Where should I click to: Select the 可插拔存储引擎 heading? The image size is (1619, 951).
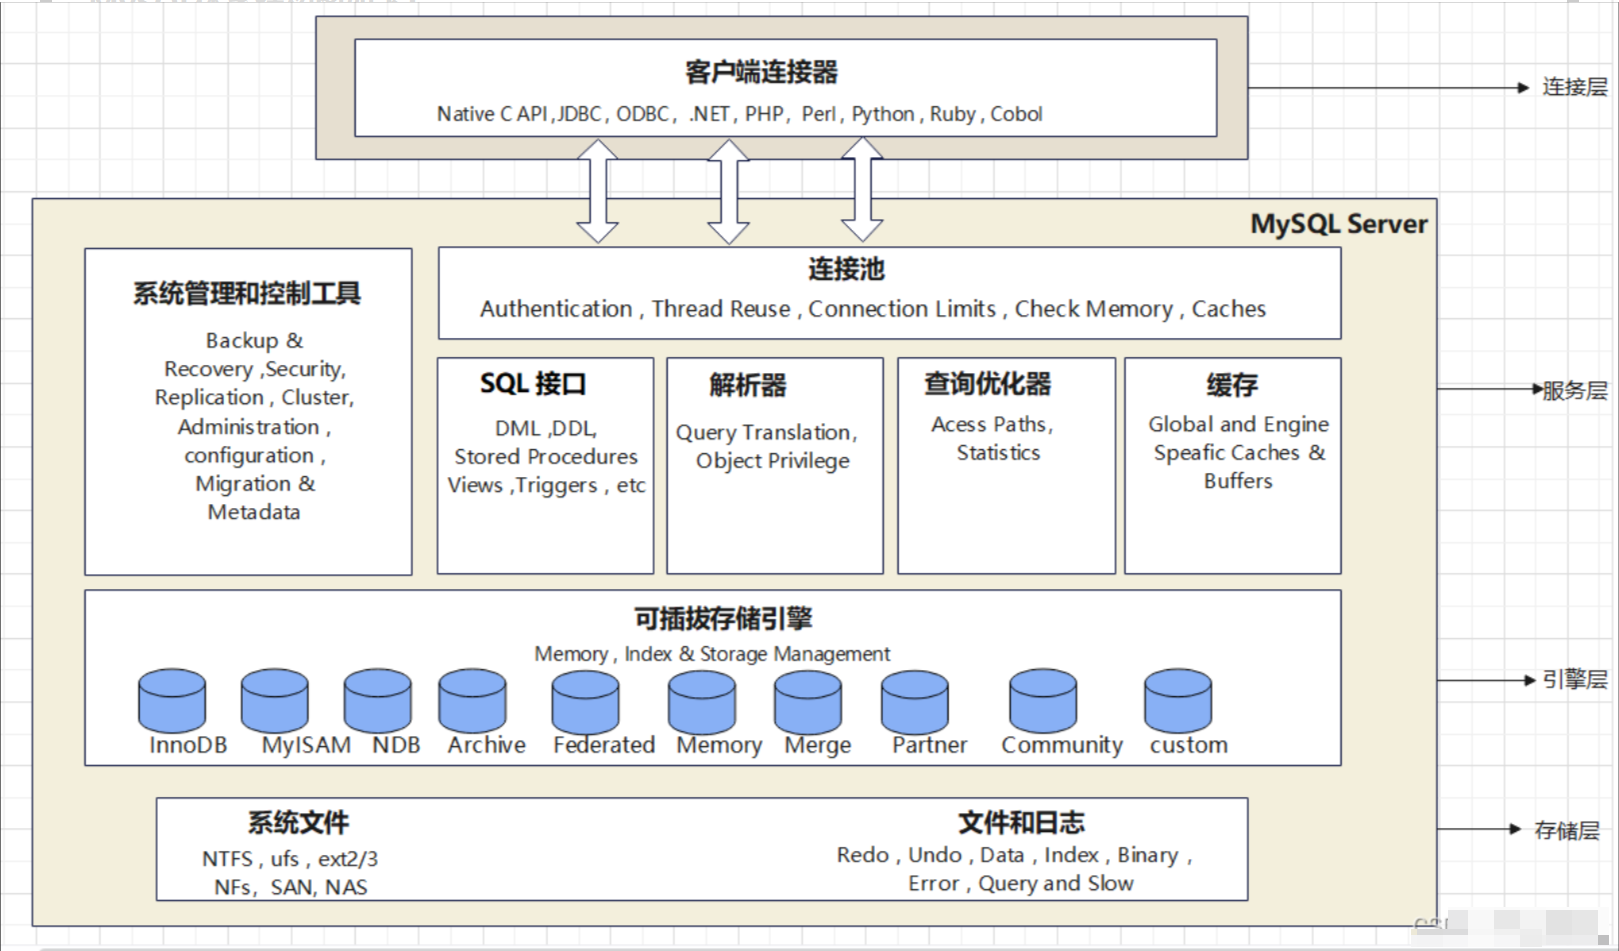coord(723,619)
